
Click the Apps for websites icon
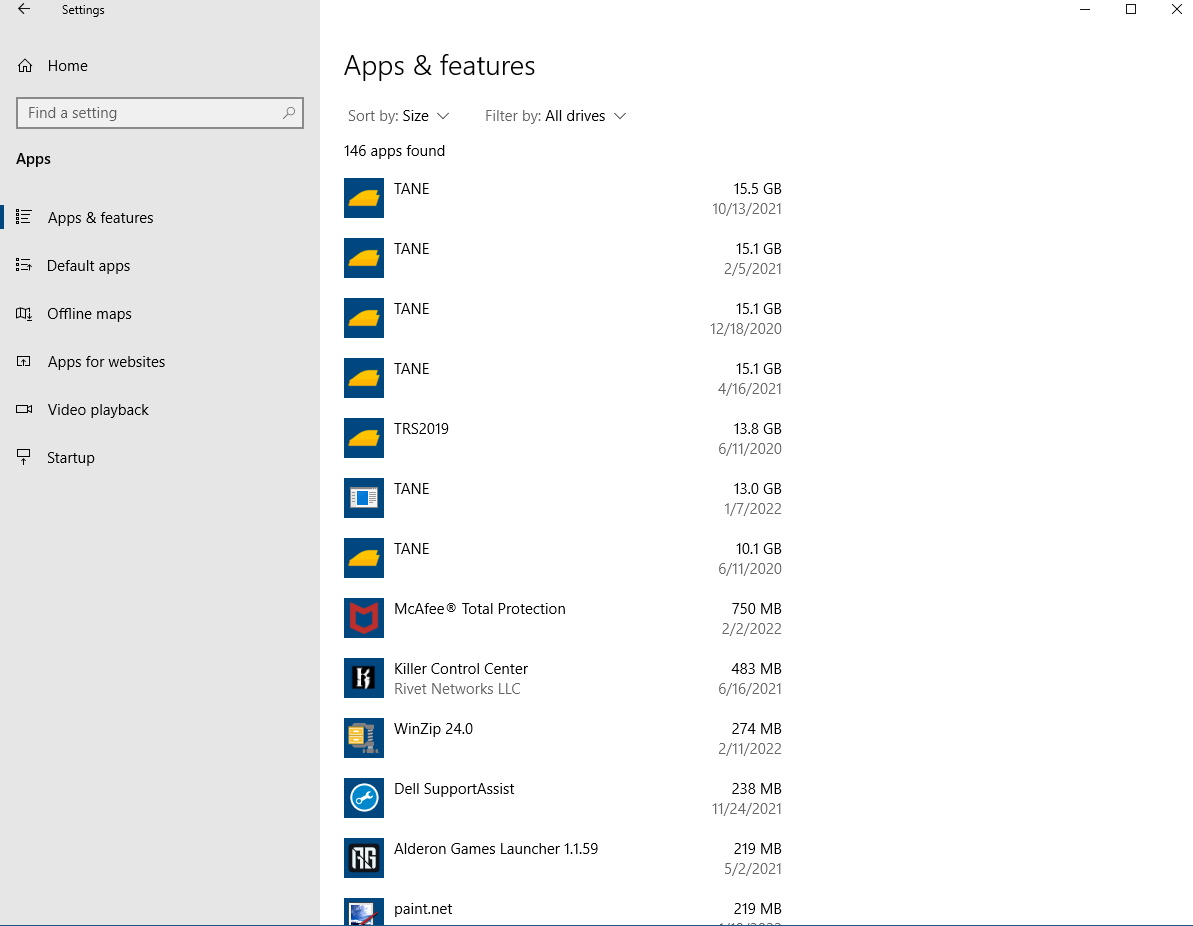coord(24,361)
